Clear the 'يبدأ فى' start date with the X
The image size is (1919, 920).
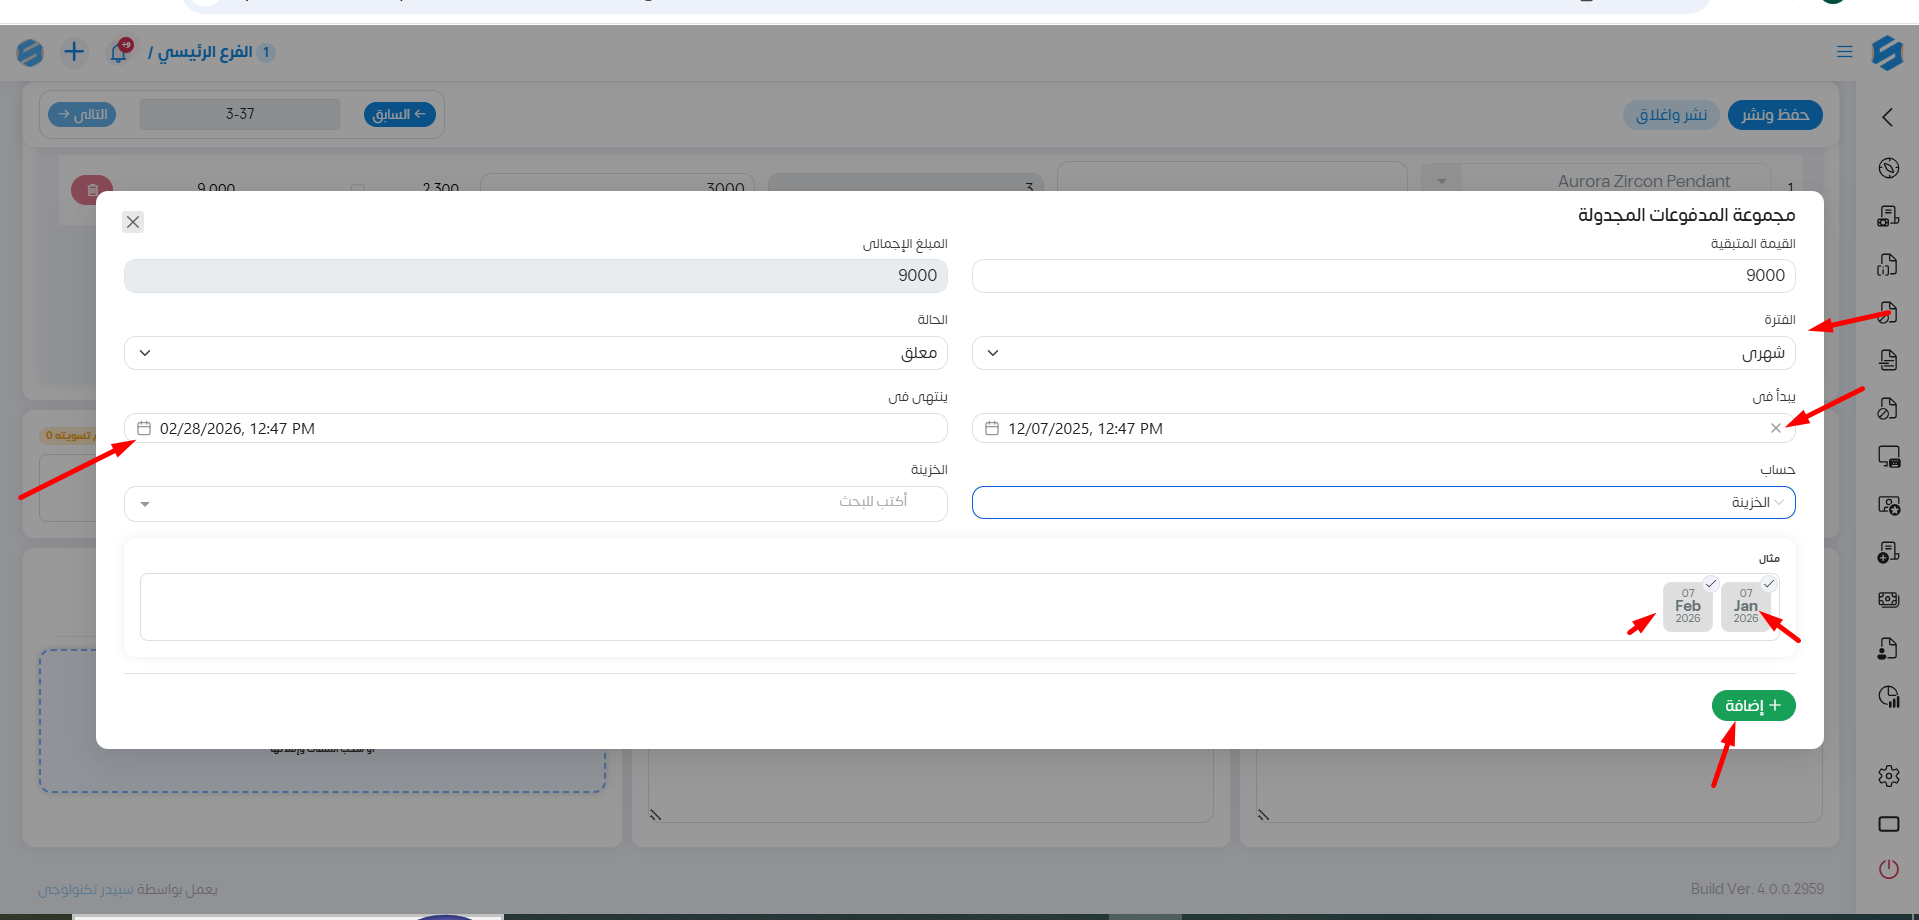1775,428
